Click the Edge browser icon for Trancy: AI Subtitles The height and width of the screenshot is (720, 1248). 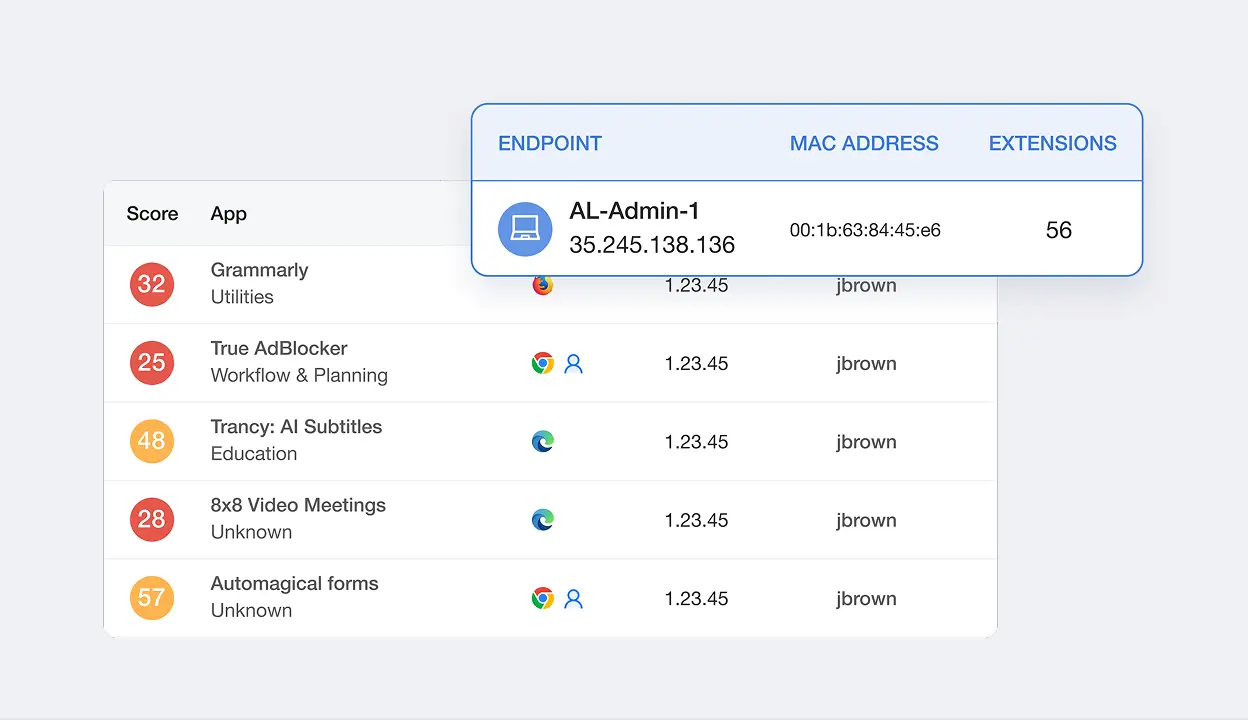tap(542, 441)
